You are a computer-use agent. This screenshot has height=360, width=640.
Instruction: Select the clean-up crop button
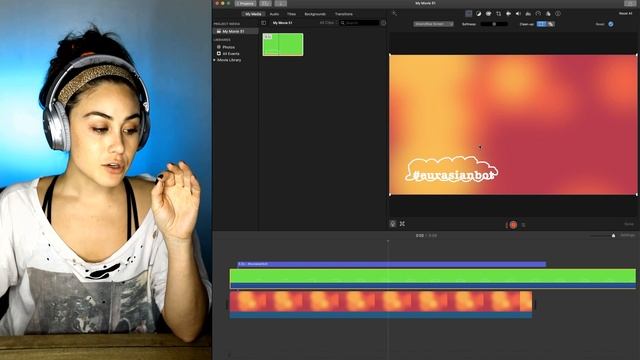tap(541, 24)
